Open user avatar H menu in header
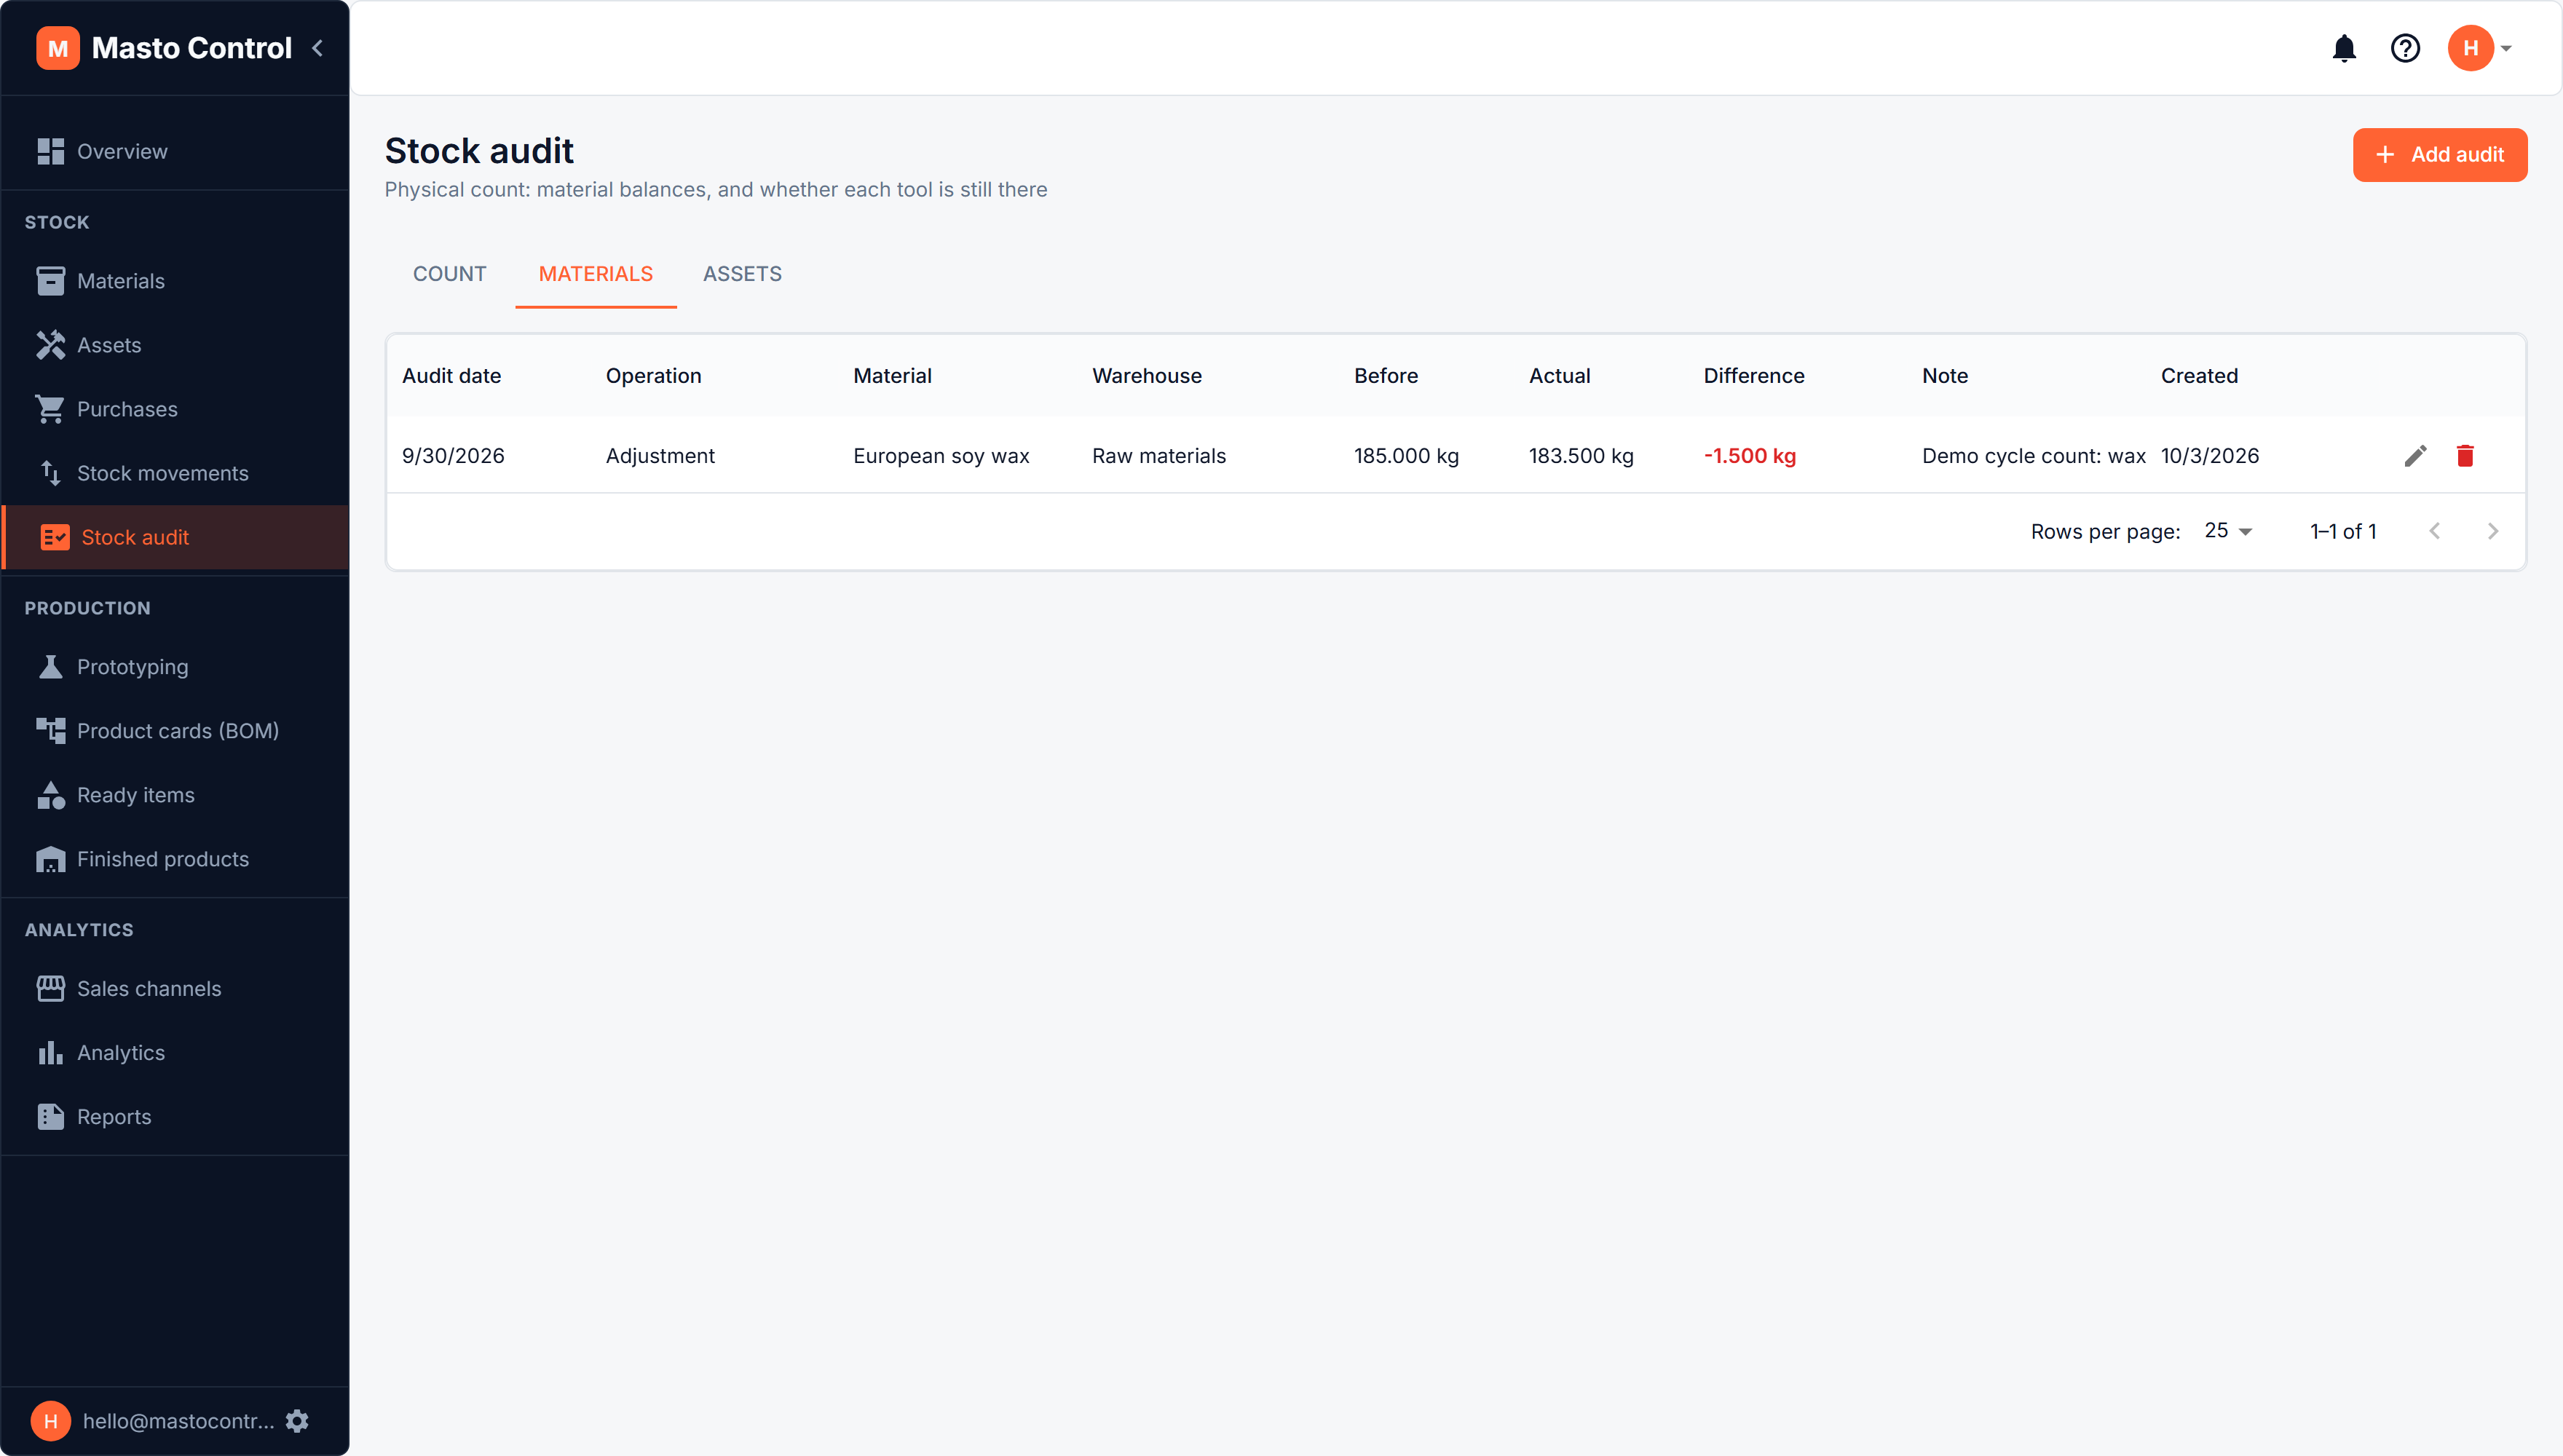The height and width of the screenshot is (1456, 2563). coord(2480,48)
